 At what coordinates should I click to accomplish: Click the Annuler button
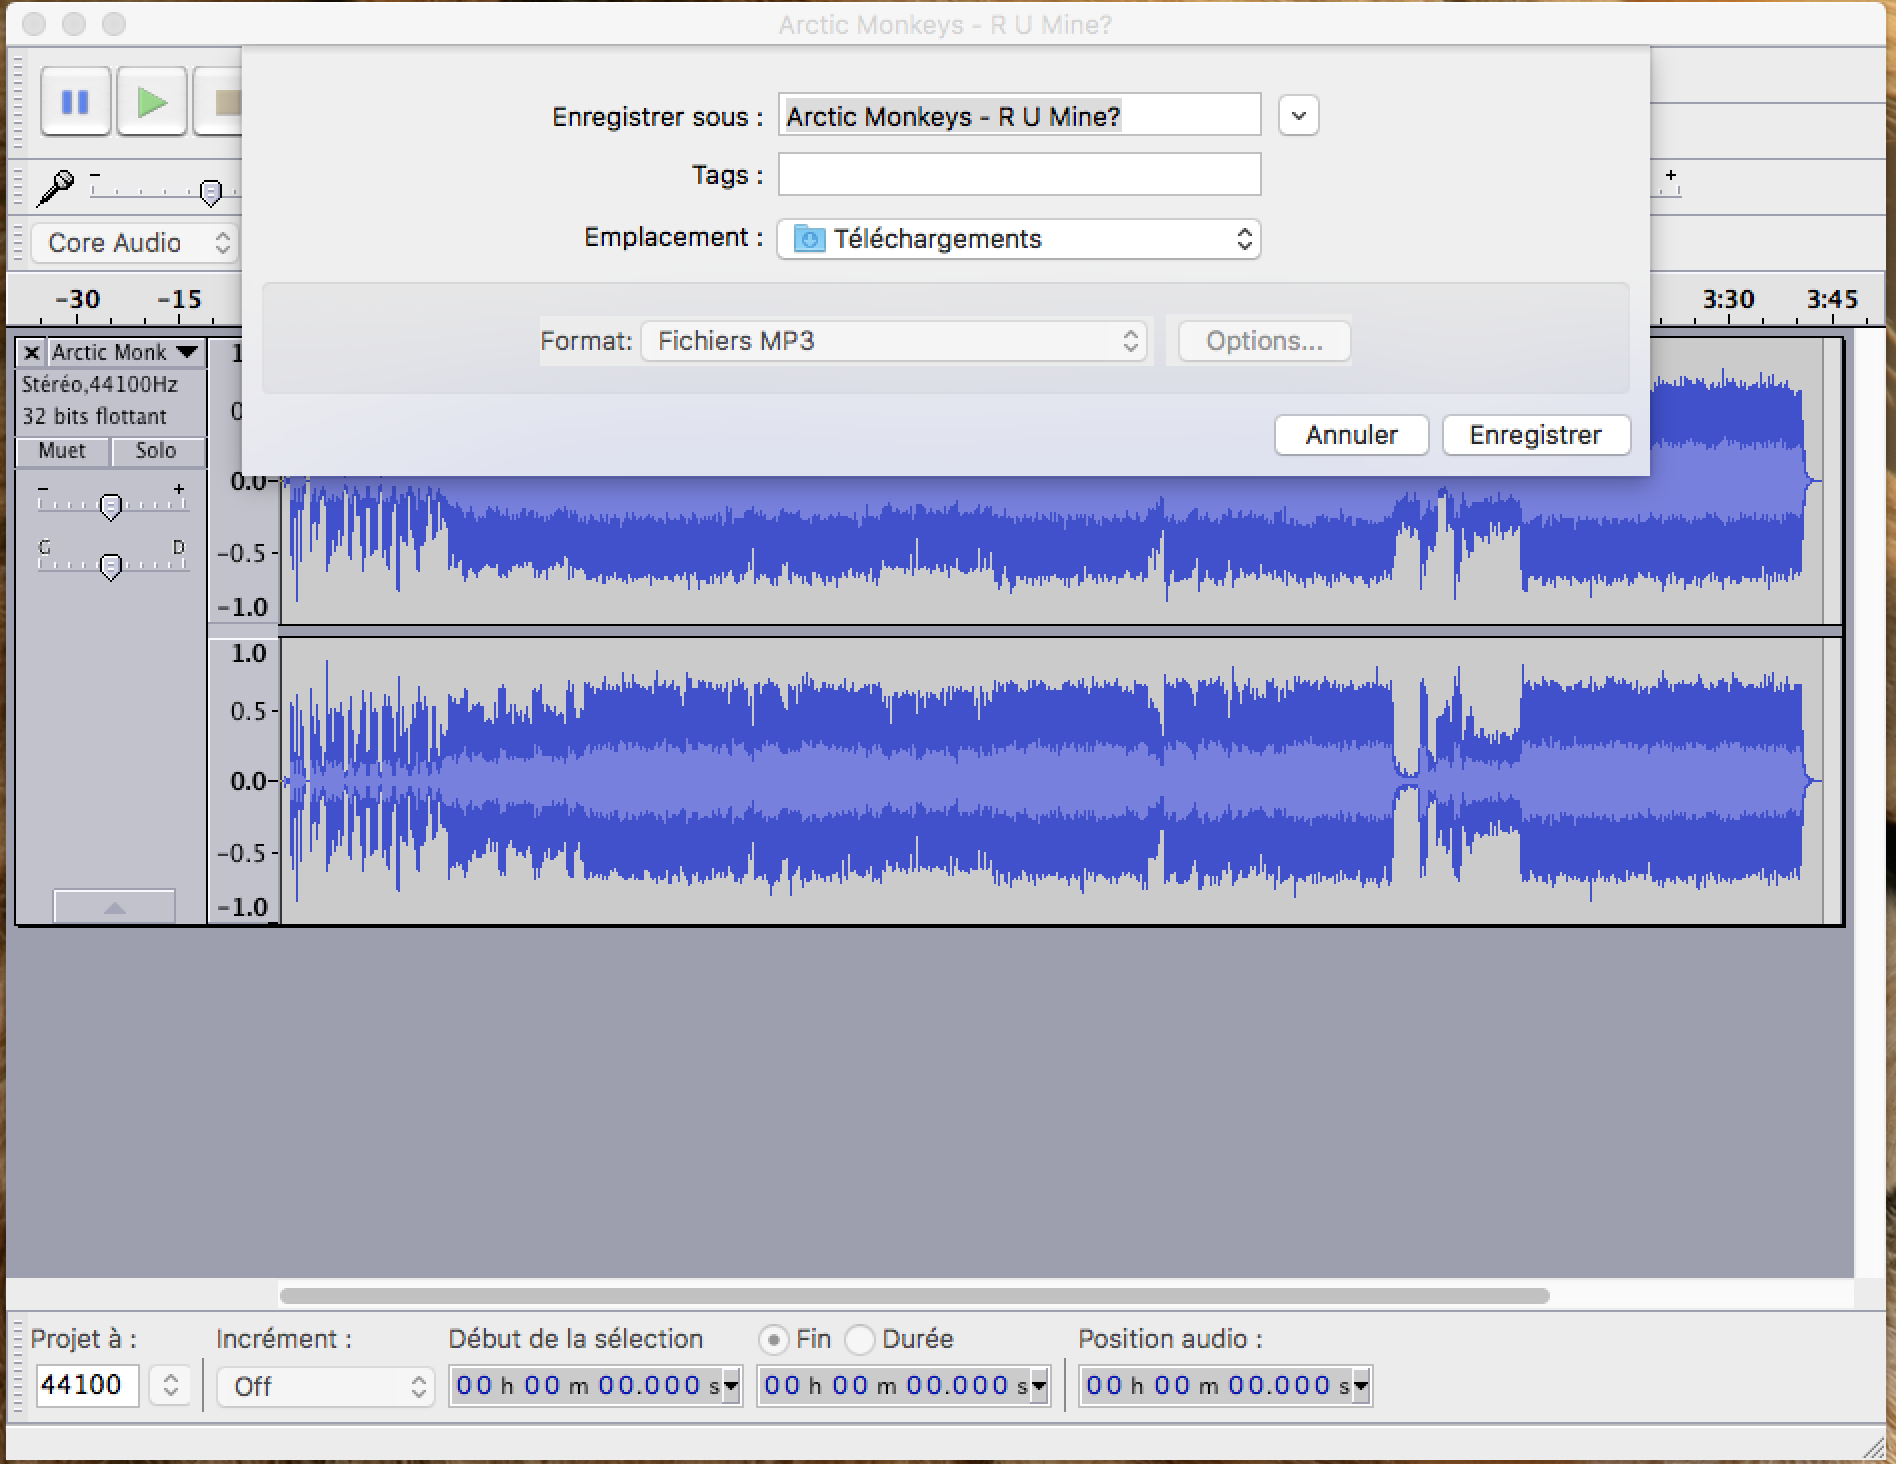(x=1350, y=435)
